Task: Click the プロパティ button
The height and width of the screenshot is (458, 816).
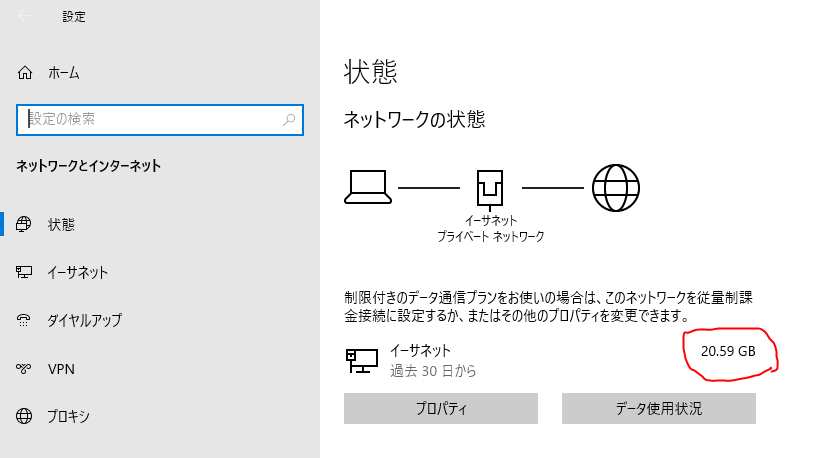Action: tap(441, 409)
